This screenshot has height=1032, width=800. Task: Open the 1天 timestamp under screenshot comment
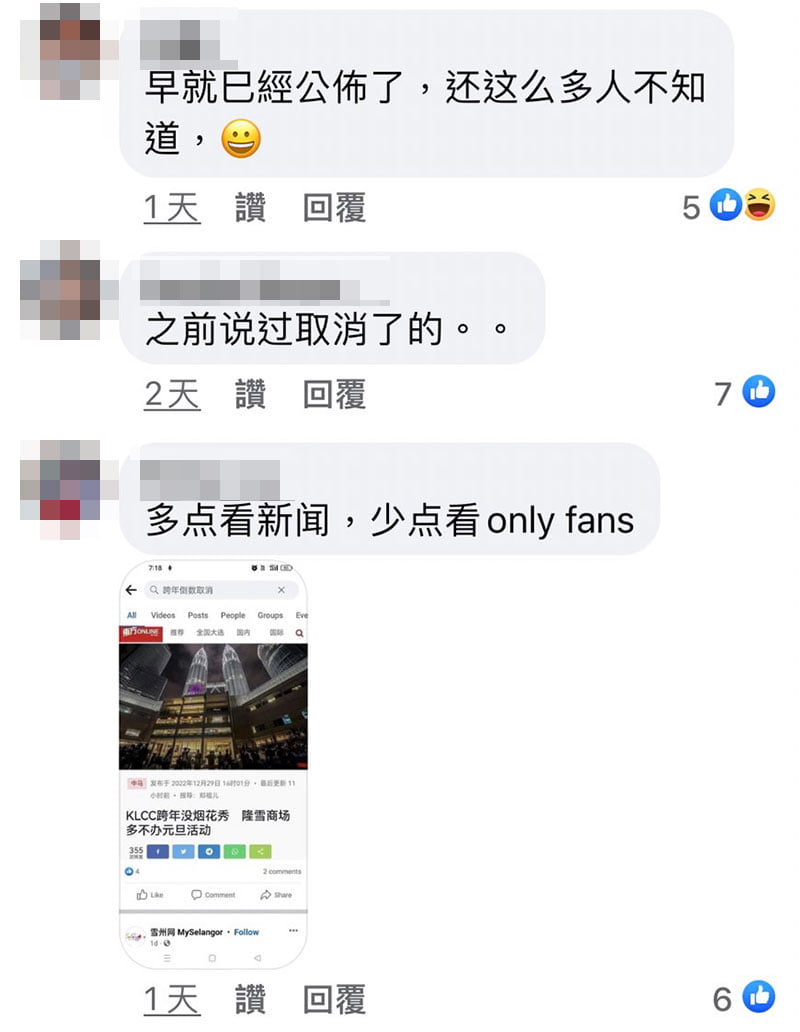[172, 1000]
